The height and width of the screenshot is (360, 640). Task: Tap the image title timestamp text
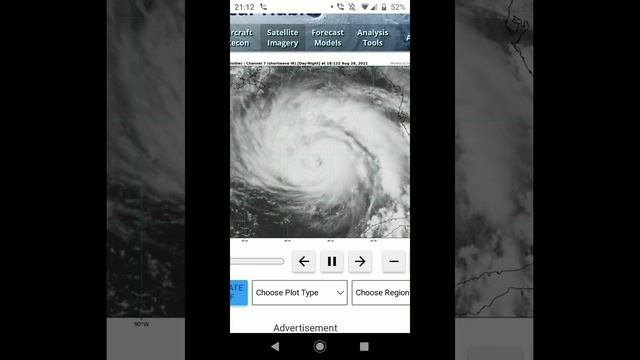[x=299, y=63]
